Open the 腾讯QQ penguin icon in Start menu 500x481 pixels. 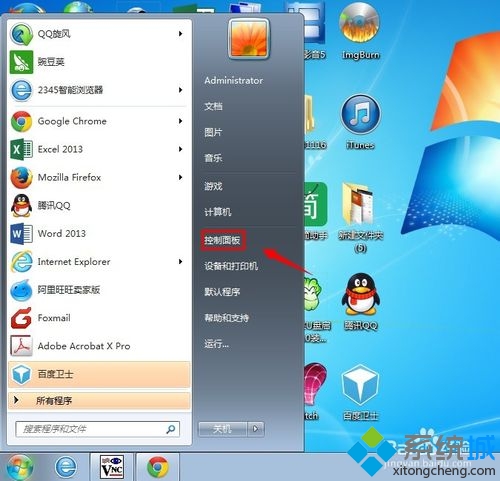pyautogui.click(x=21, y=206)
